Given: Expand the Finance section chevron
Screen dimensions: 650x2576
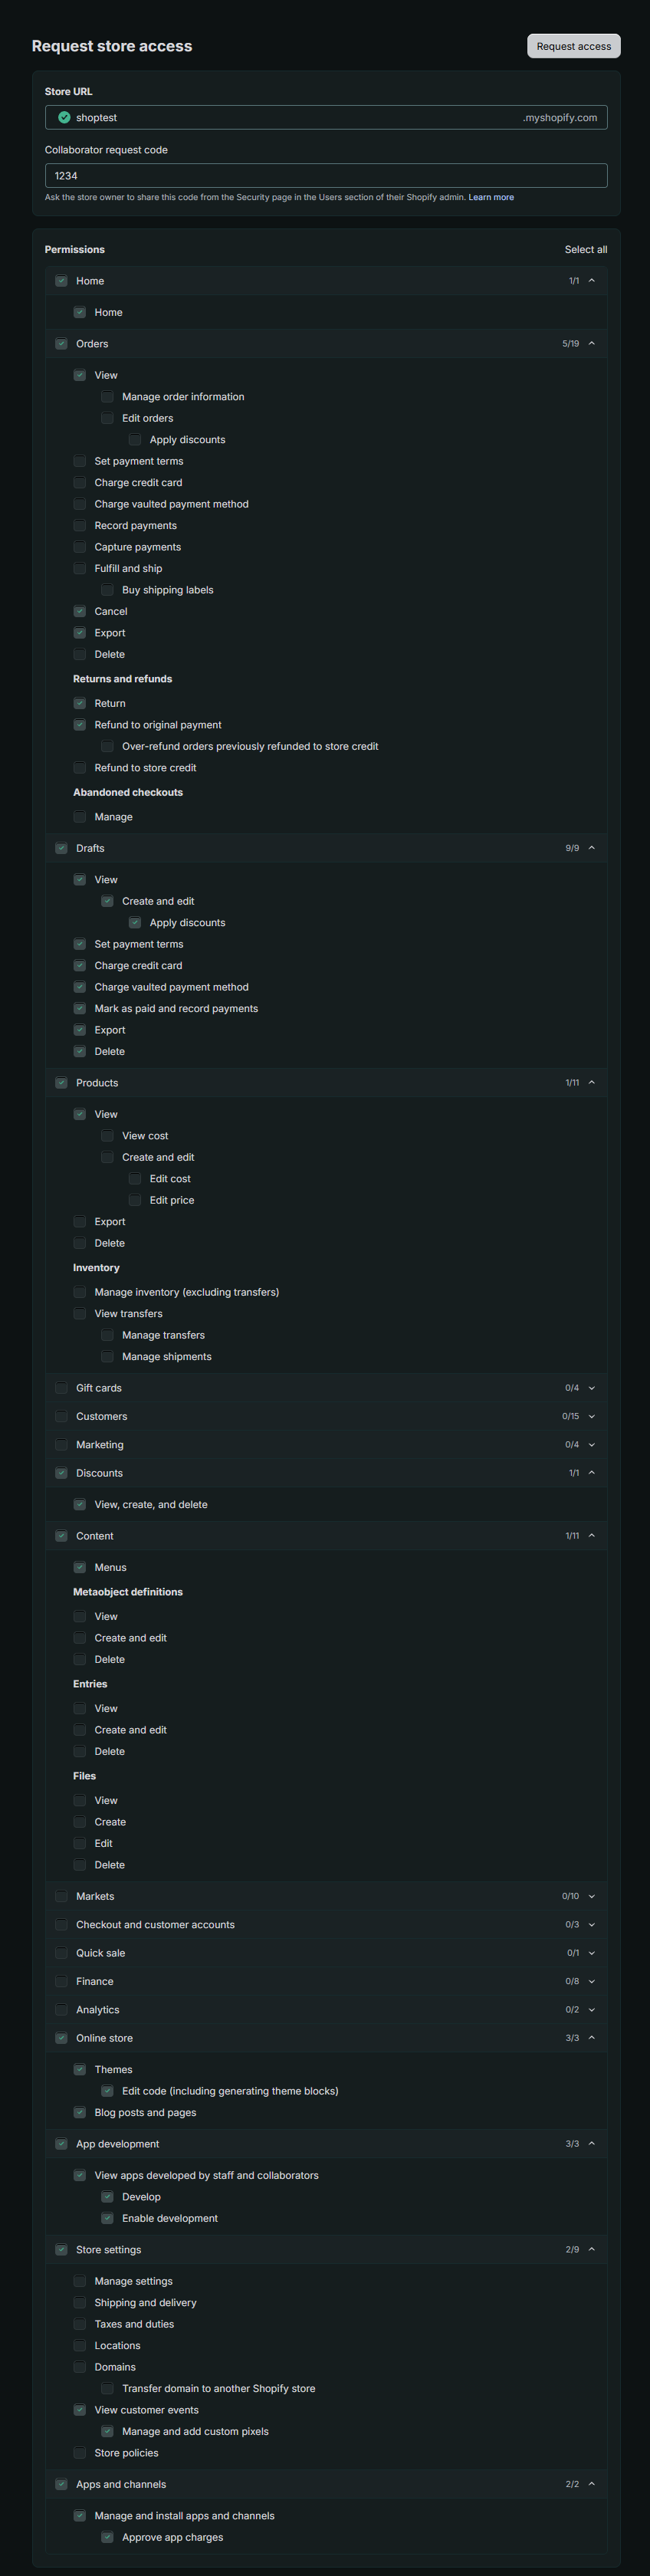Looking at the screenshot, I should pyautogui.click(x=592, y=1981).
